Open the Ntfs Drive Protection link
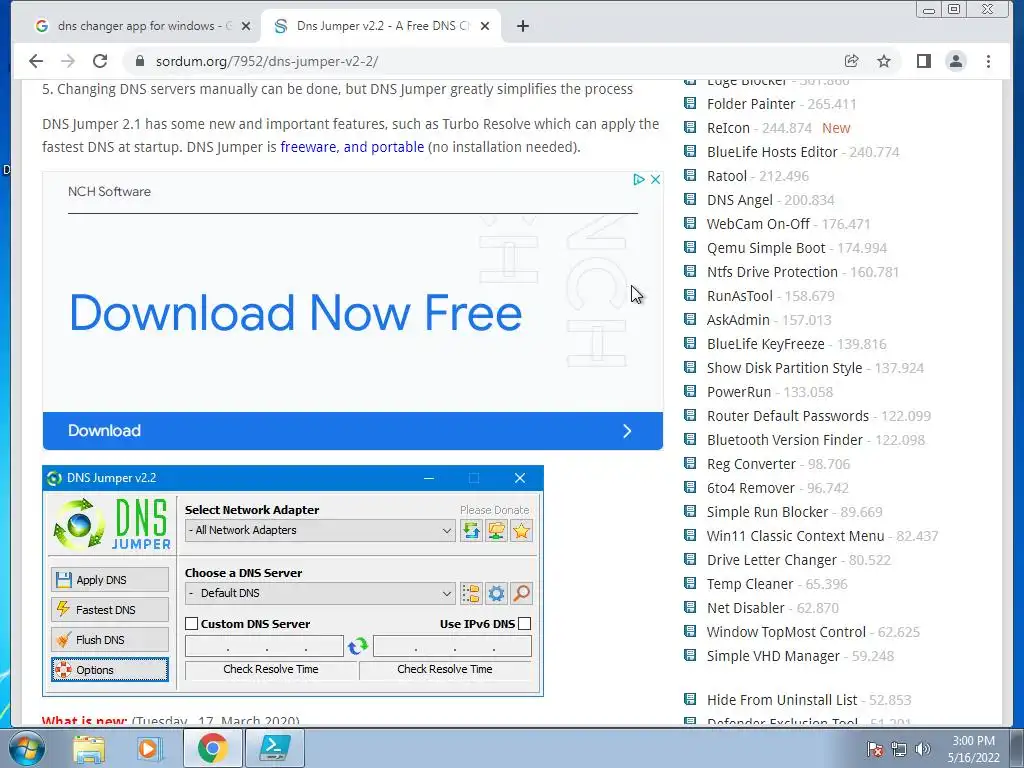Image resolution: width=1024 pixels, height=768 pixels. pos(772,272)
